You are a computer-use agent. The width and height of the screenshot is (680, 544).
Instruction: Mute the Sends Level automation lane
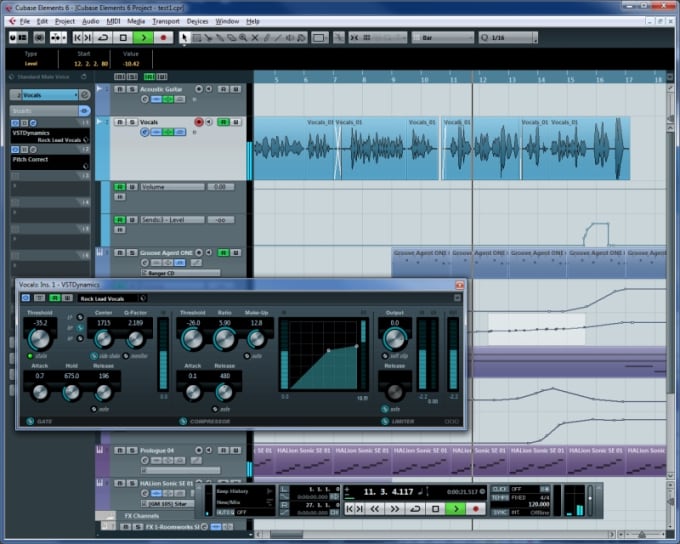(120, 230)
